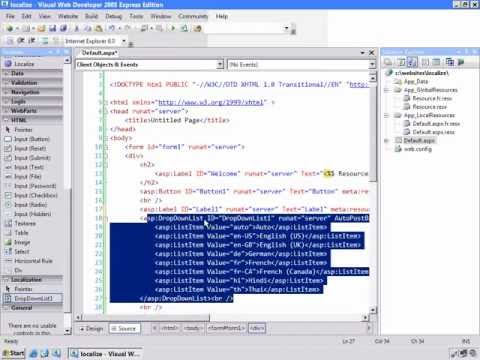Viewport: 480px width, 360px height.
Task: Select DropDownList1 item in Localization toolbox
Action: click(x=32, y=298)
